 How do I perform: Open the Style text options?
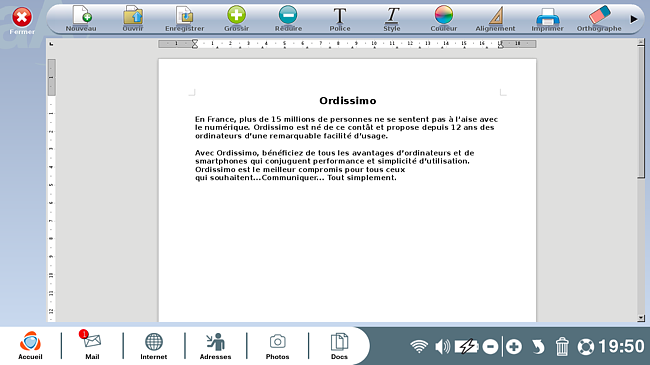pyautogui.click(x=392, y=19)
